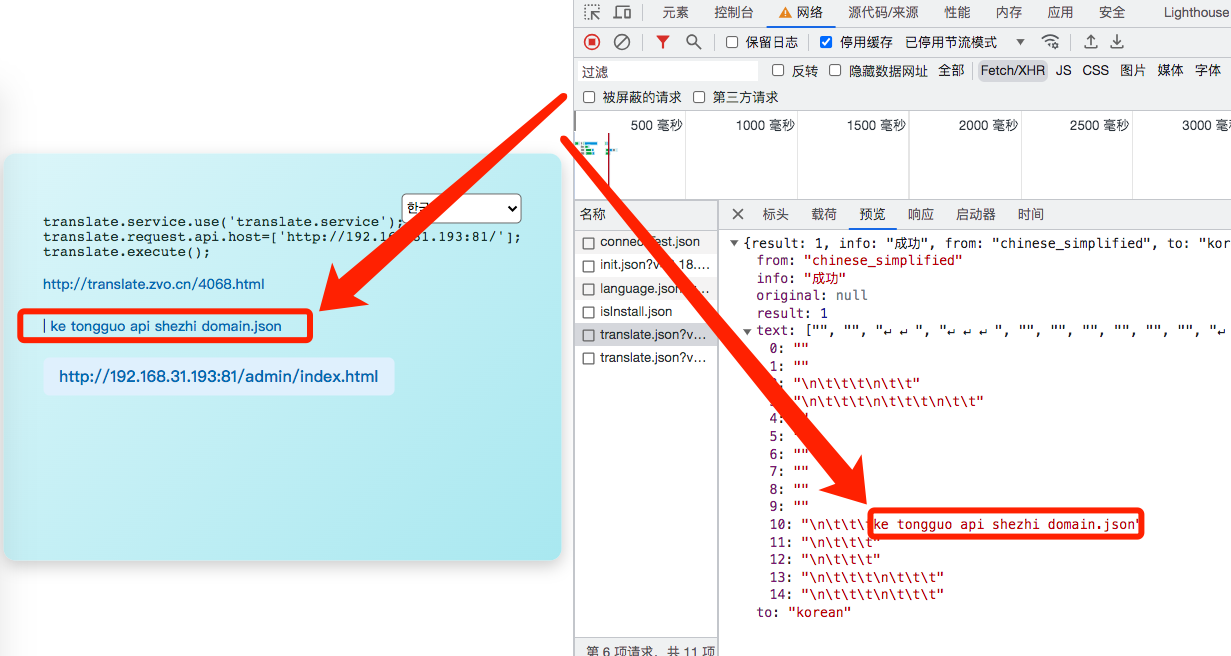Open the 控制台 panel tab
Screen dimensions: 1231x656
734,12
